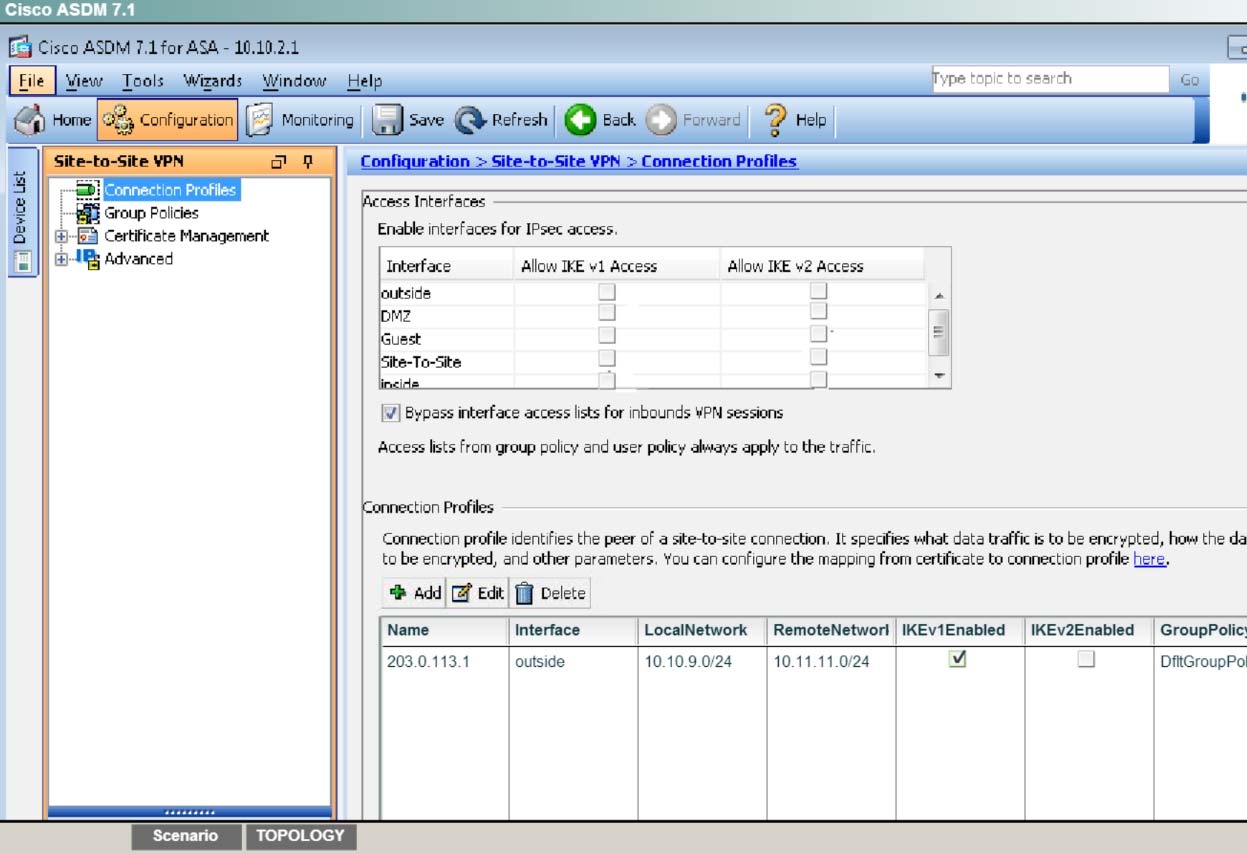
Task: Click the Help question mark icon
Action: 775,120
